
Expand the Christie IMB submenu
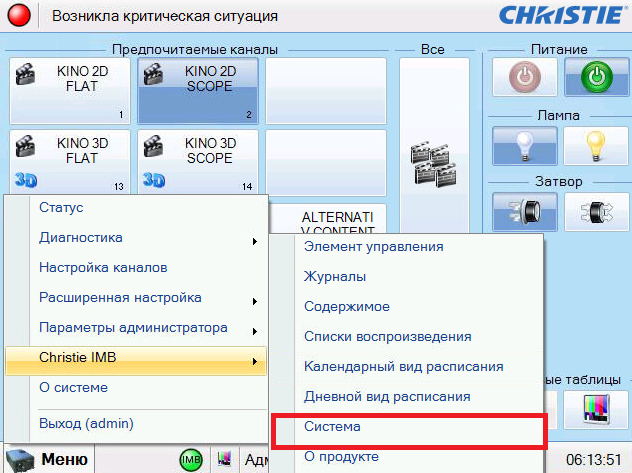coord(136,360)
